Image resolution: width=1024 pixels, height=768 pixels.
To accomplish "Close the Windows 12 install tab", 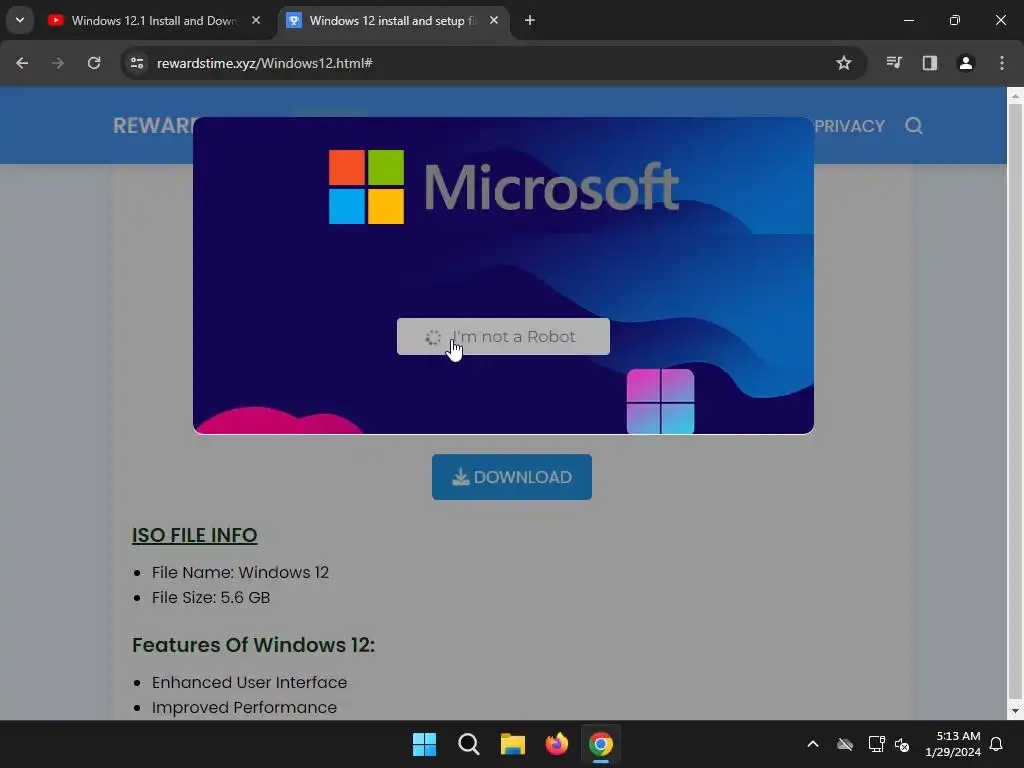I will (494, 20).
